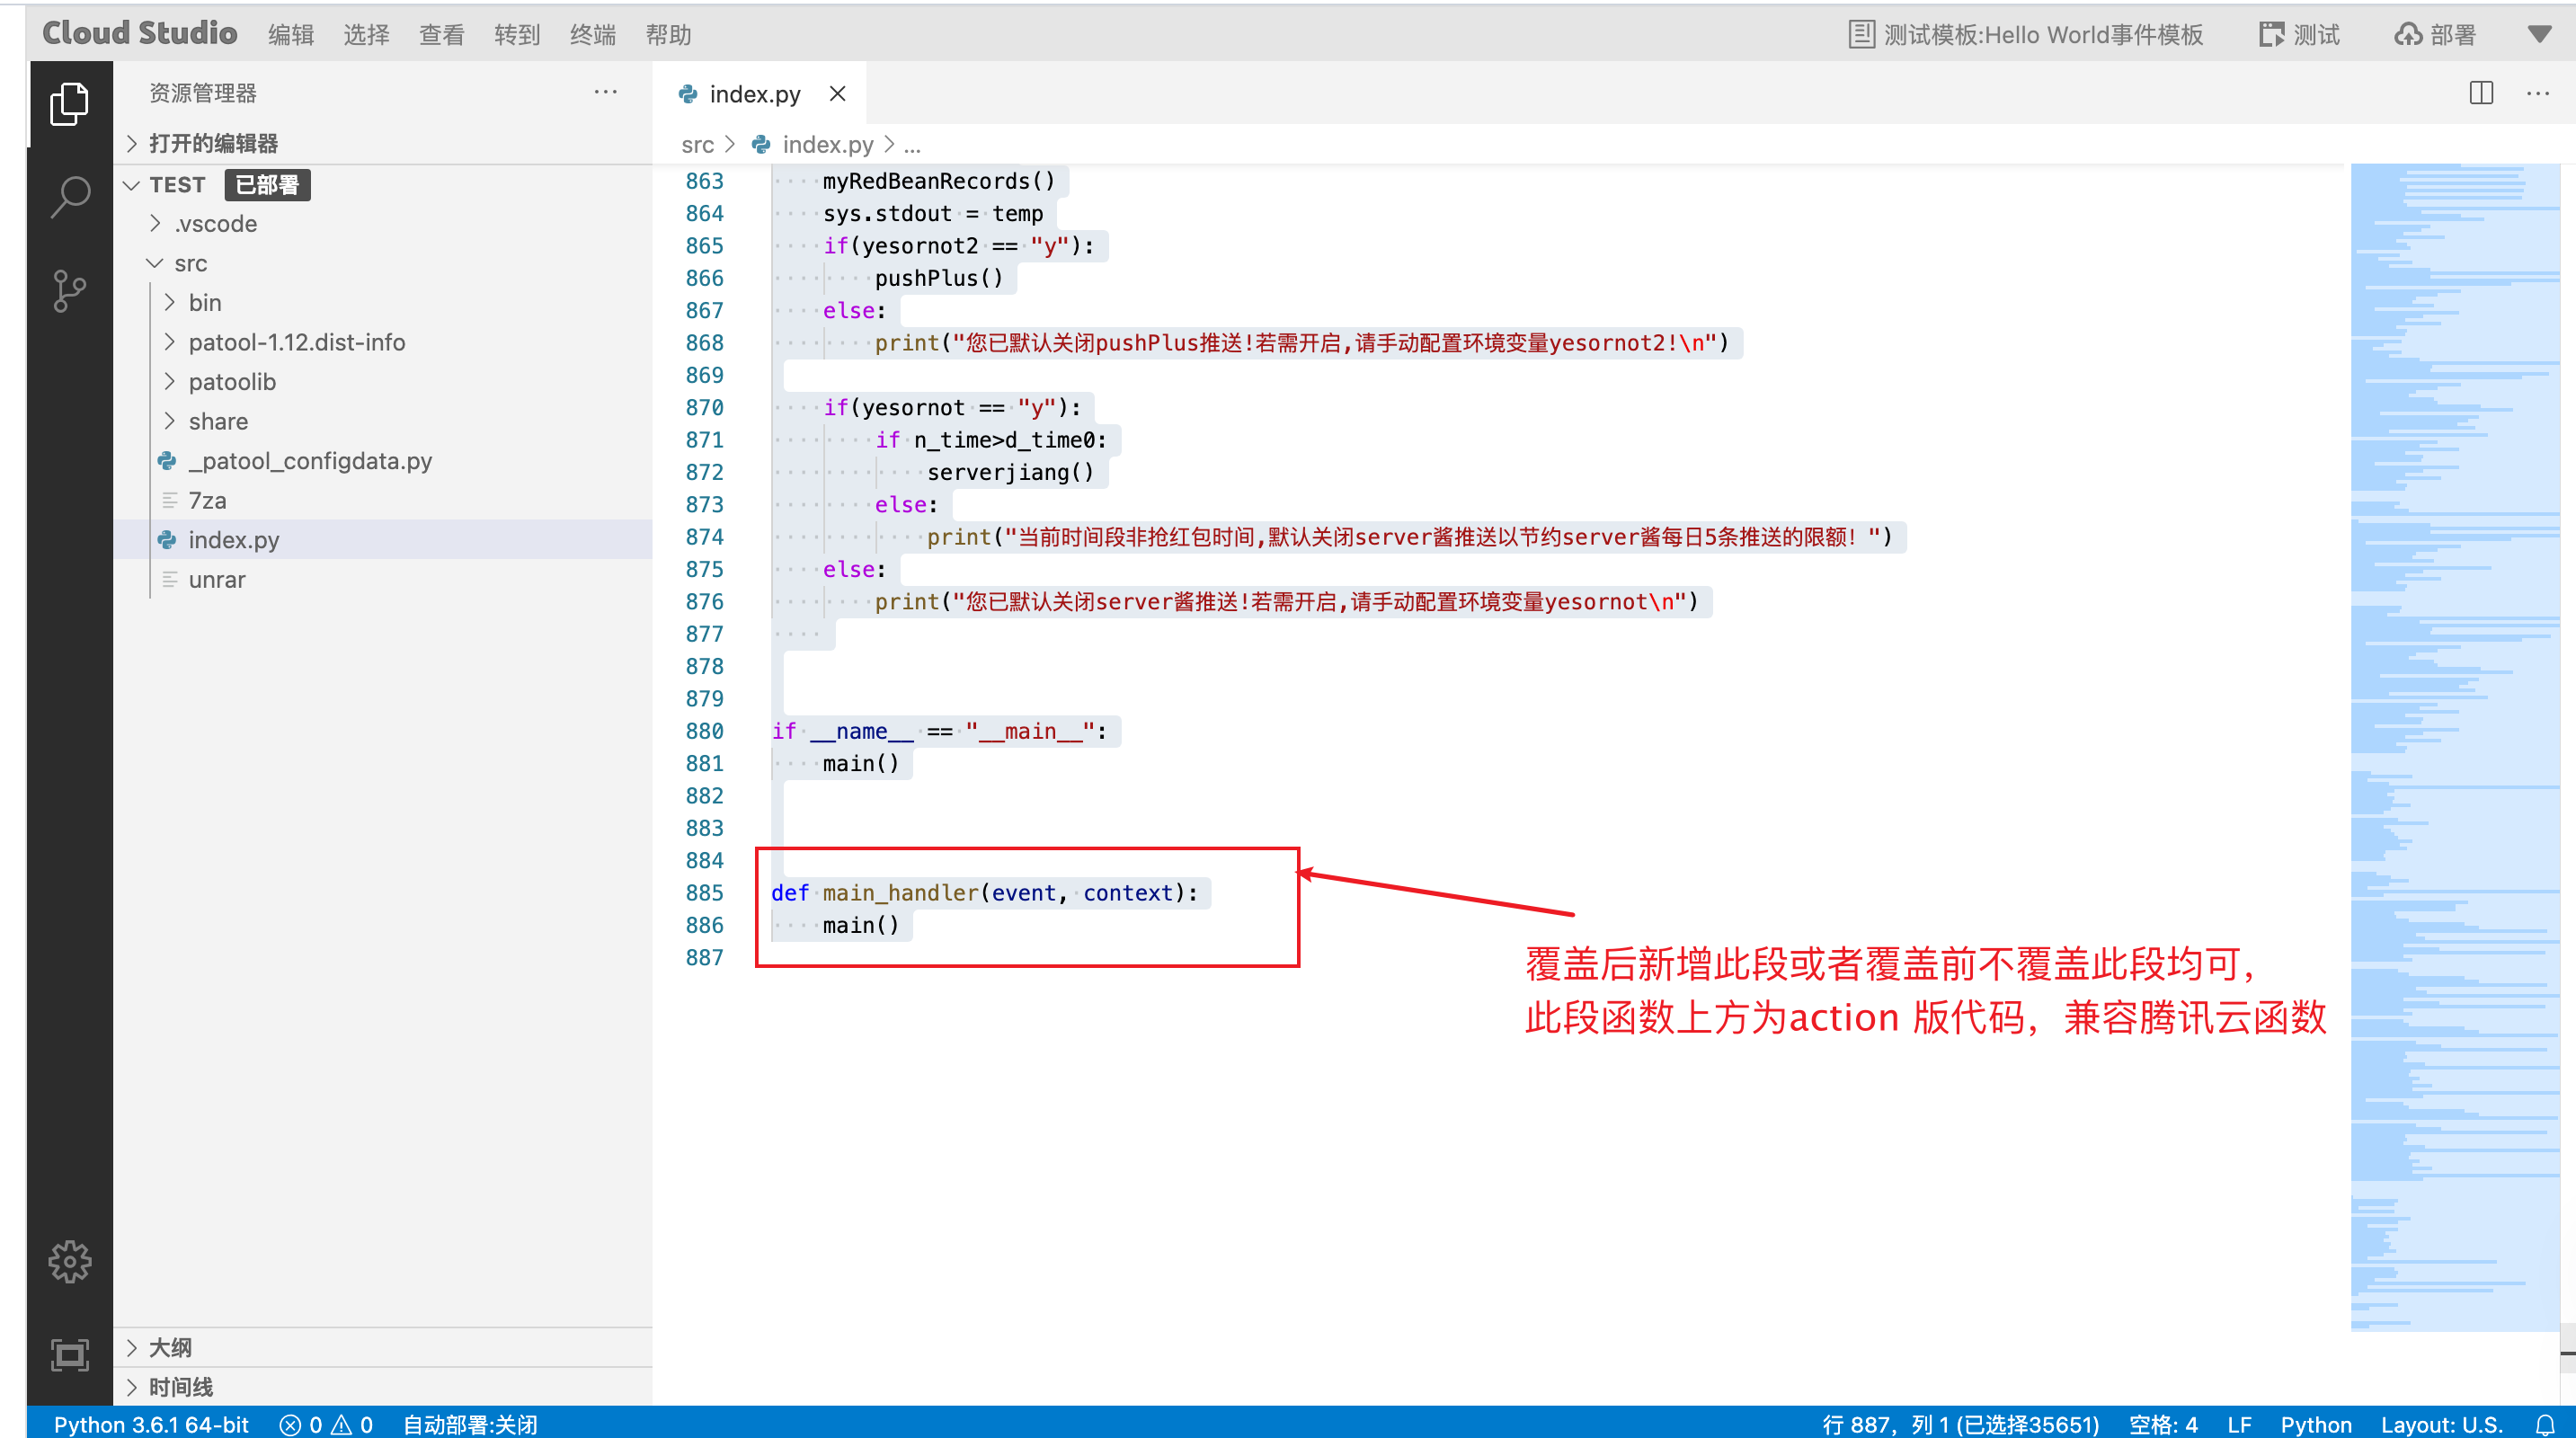
Task: Change language mode from Python
Action: pos(2315,1424)
